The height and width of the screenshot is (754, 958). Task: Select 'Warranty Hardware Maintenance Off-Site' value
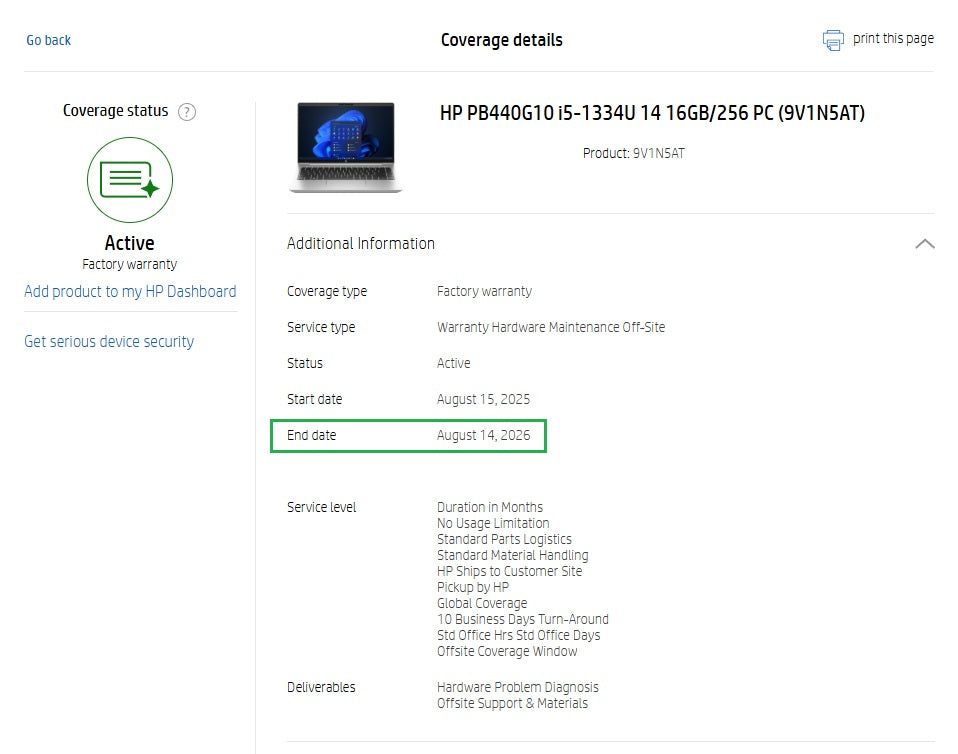point(550,327)
